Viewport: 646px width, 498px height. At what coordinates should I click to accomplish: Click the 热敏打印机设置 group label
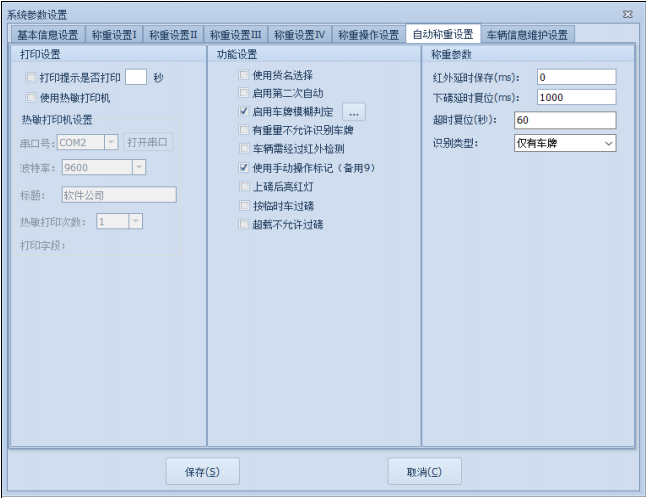[x=57, y=120]
